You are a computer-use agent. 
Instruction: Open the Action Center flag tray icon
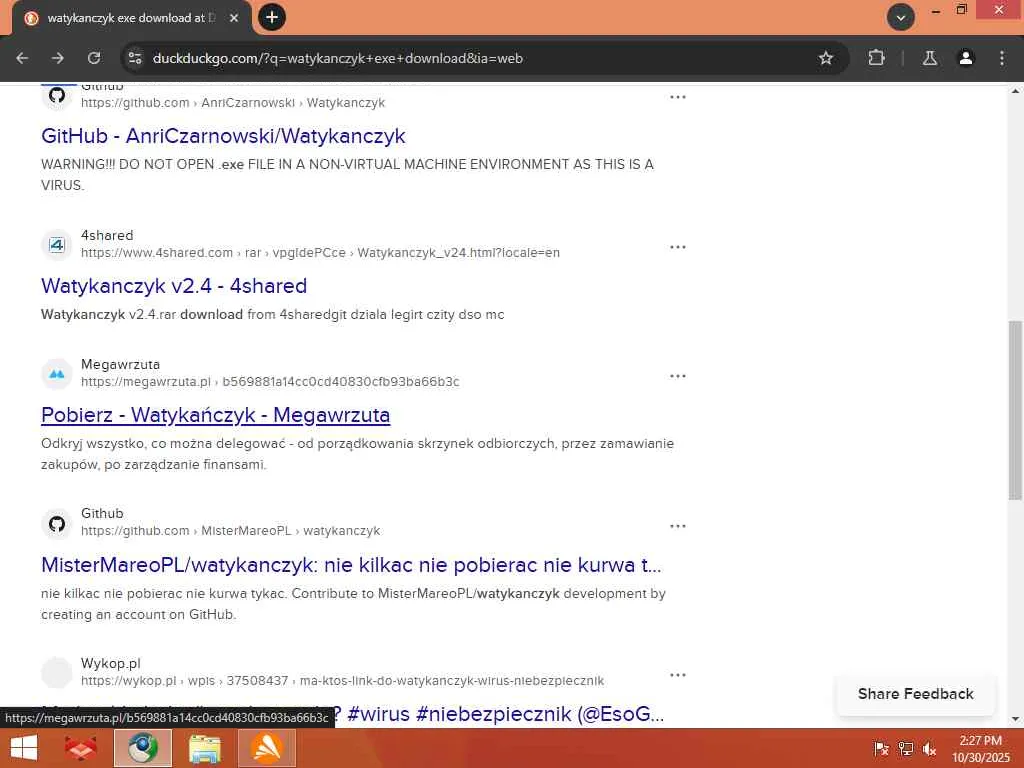(881, 749)
